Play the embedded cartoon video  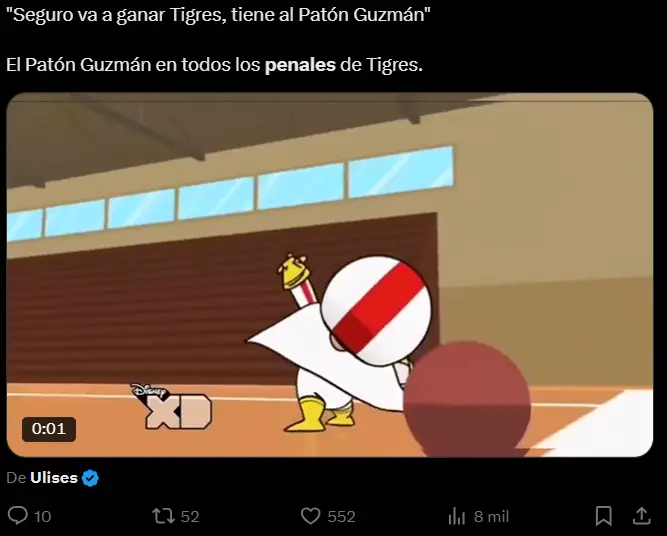[x=330, y=275]
